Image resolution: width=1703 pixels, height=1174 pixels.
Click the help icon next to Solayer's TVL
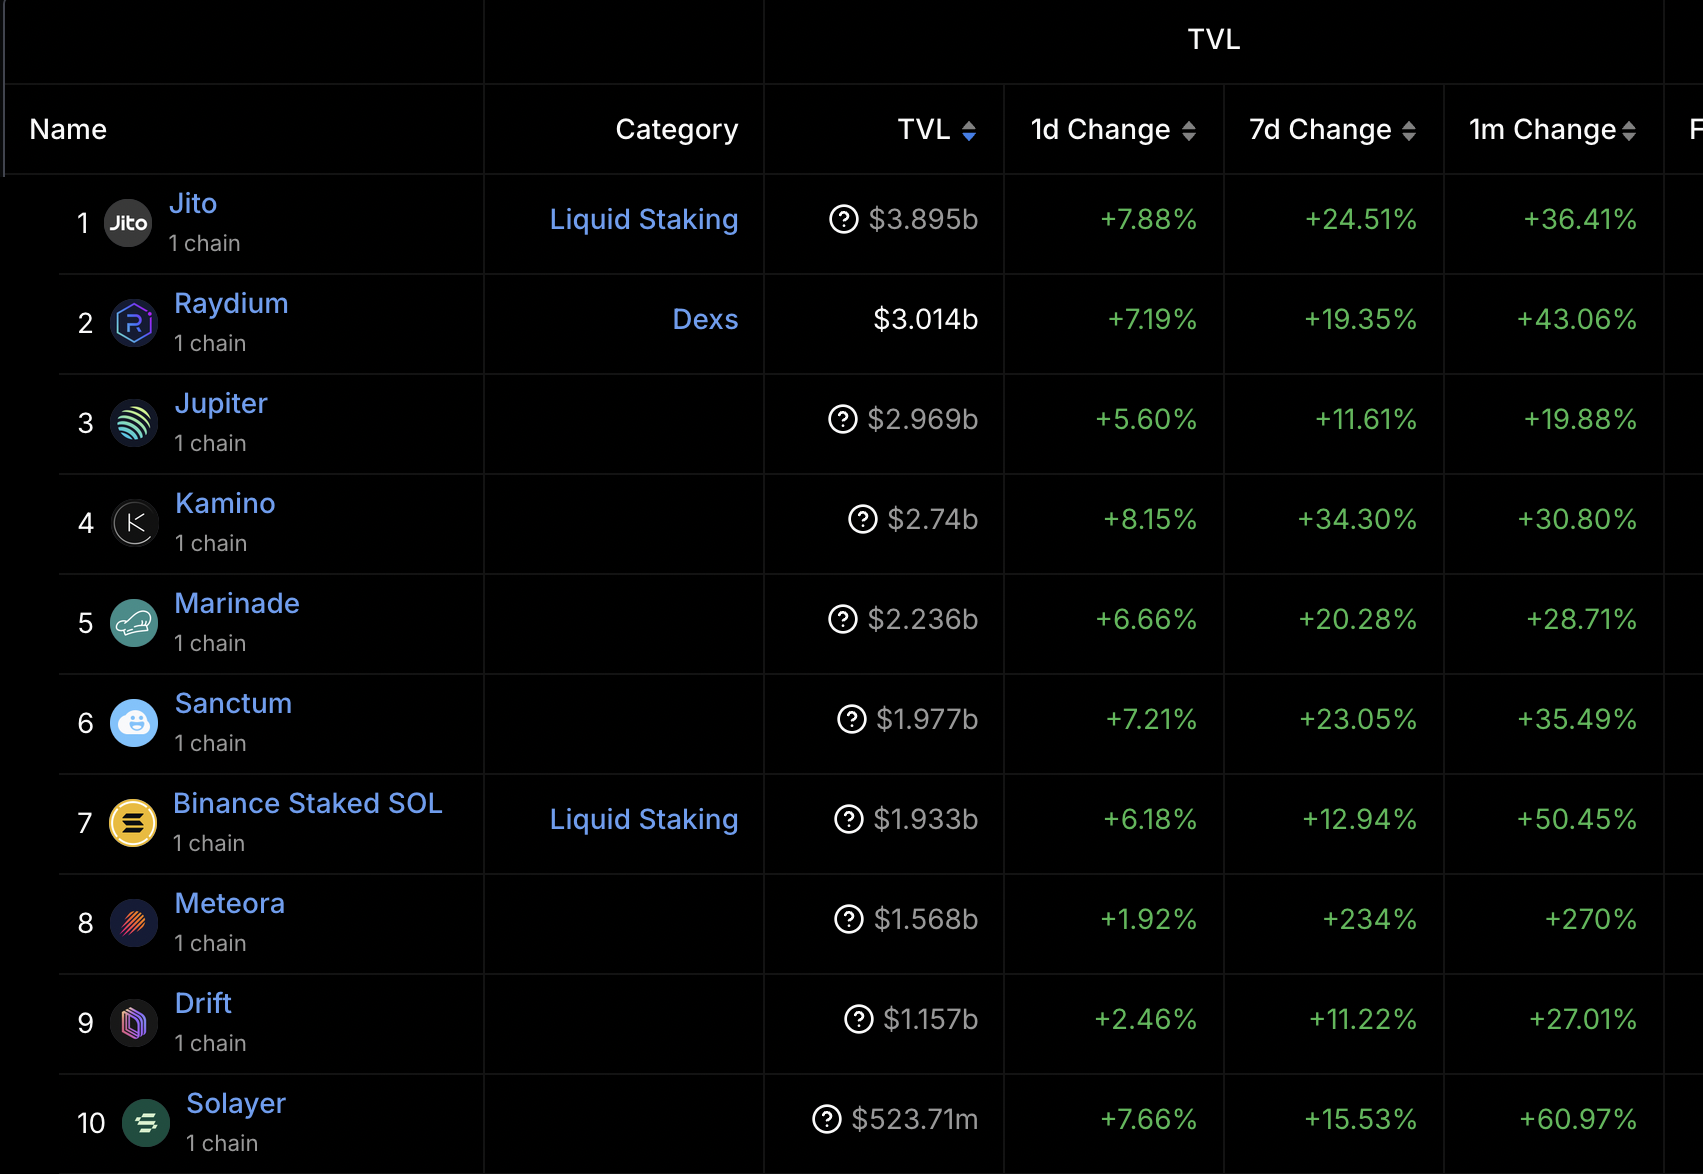[x=827, y=1119]
